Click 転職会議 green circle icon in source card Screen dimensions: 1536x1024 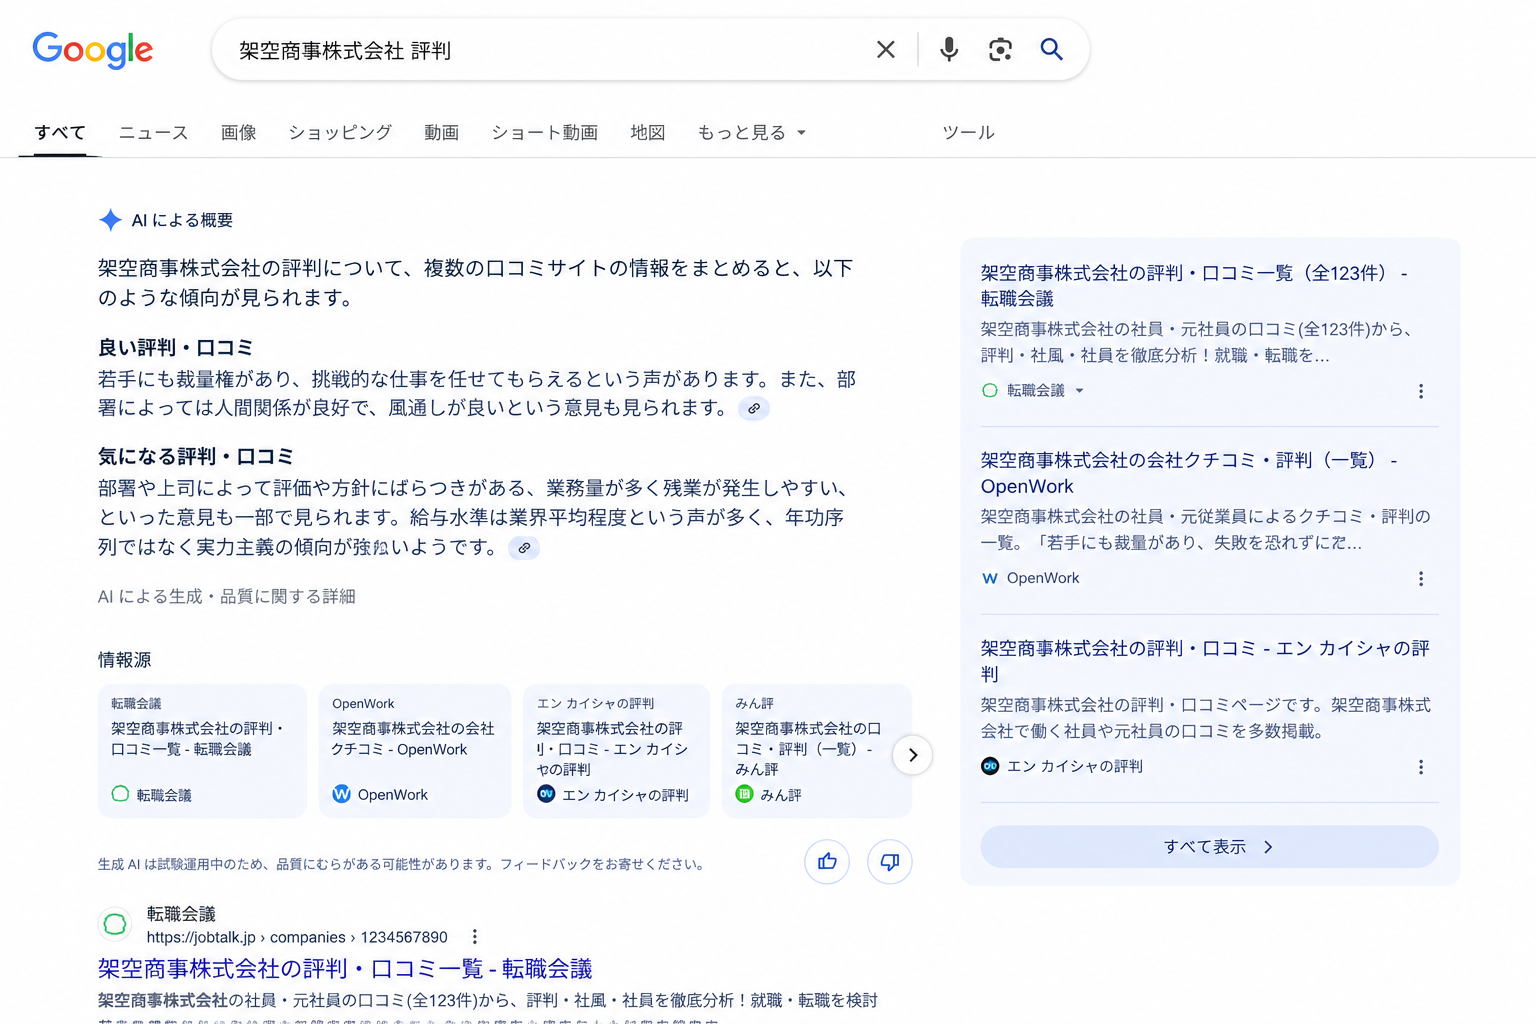pos(120,794)
